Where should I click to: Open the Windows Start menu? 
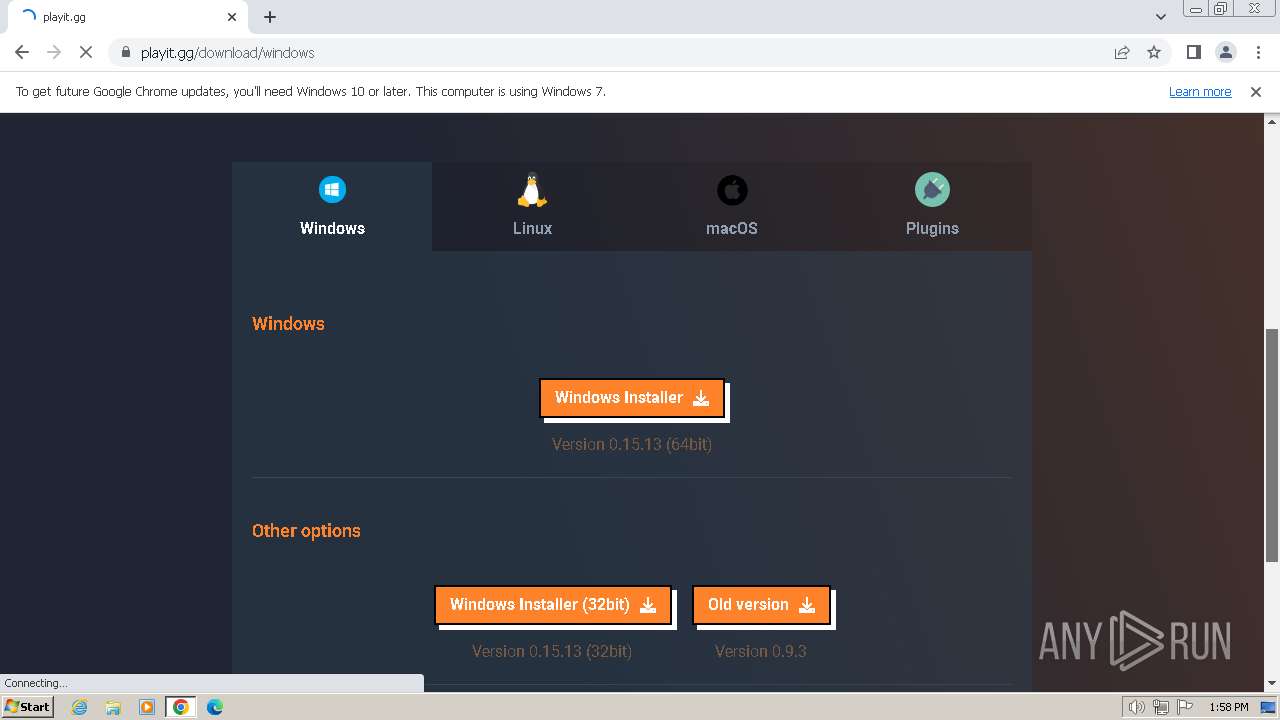[28, 707]
